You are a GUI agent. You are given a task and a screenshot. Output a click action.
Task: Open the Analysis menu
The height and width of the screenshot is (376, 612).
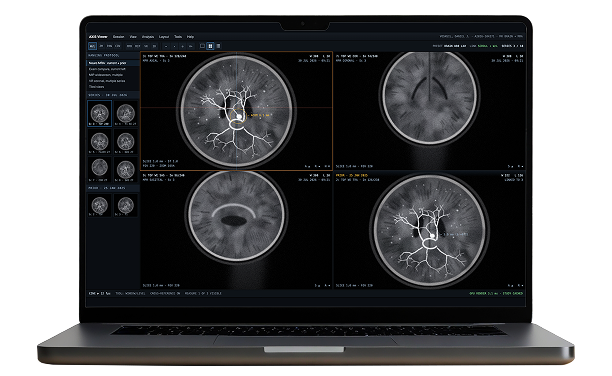pyautogui.click(x=148, y=37)
